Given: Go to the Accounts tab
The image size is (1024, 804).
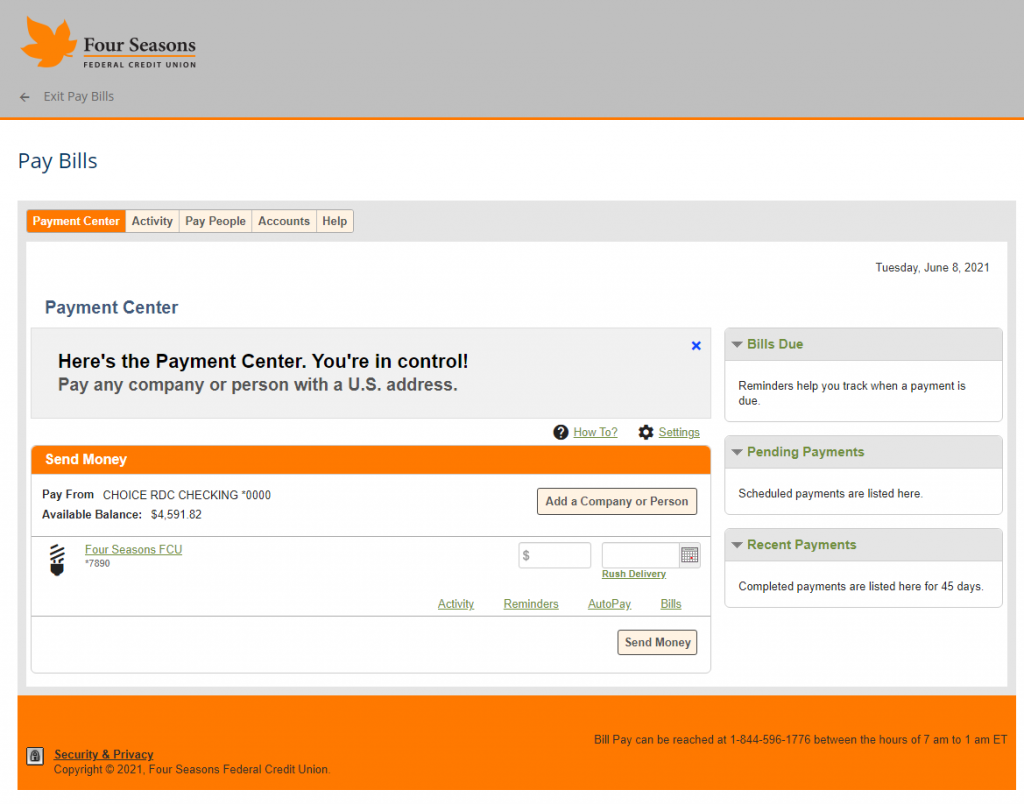Looking at the screenshot, I should tap(284, 221).
